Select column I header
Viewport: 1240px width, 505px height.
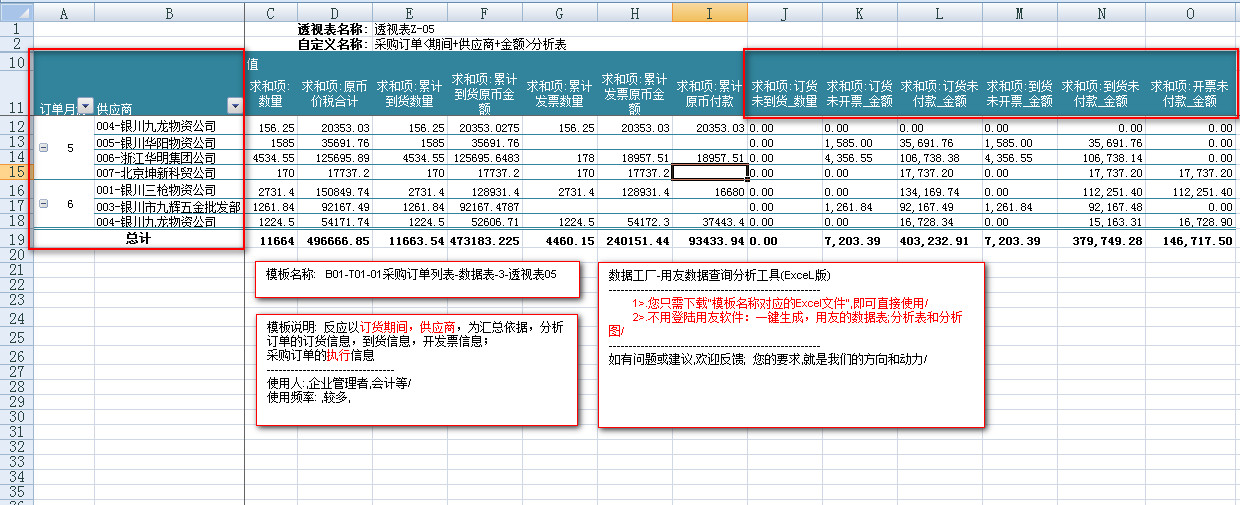(x=710, y=13)
